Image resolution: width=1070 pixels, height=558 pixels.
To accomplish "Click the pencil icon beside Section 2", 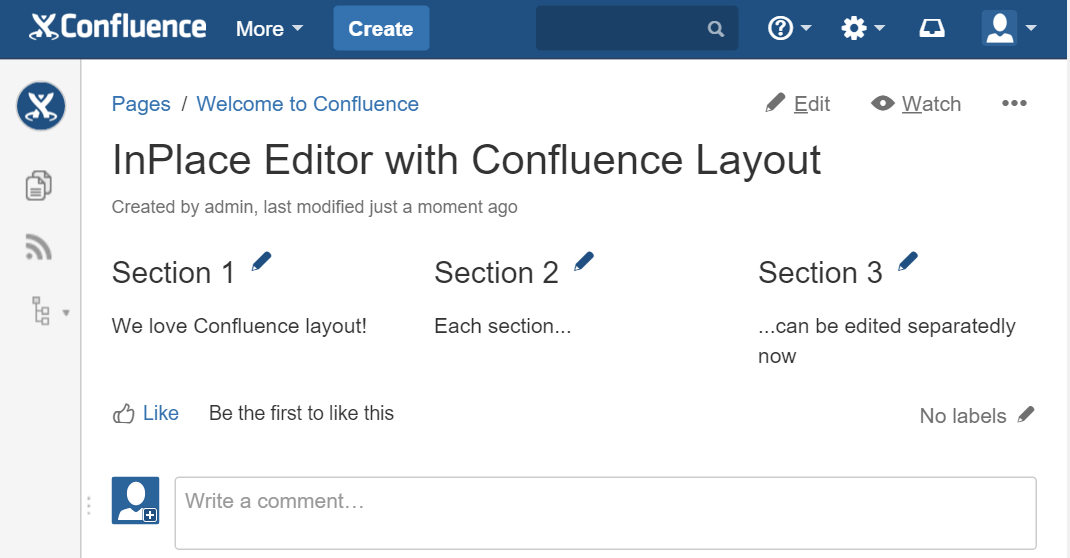I will click(x=584, y=262).
